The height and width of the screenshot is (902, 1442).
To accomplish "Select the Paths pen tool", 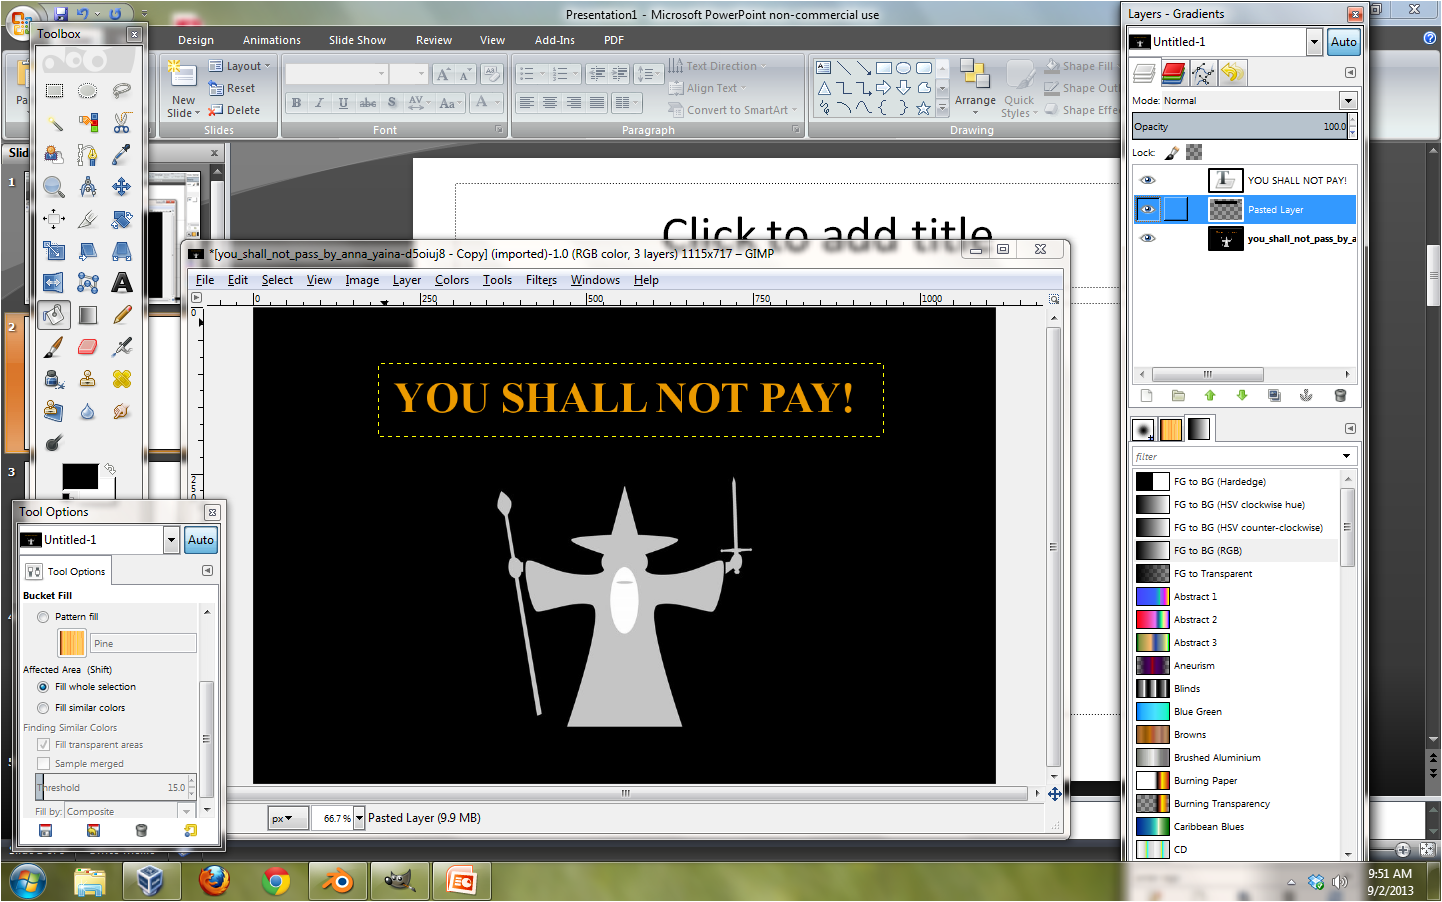I will coord(88,155).
